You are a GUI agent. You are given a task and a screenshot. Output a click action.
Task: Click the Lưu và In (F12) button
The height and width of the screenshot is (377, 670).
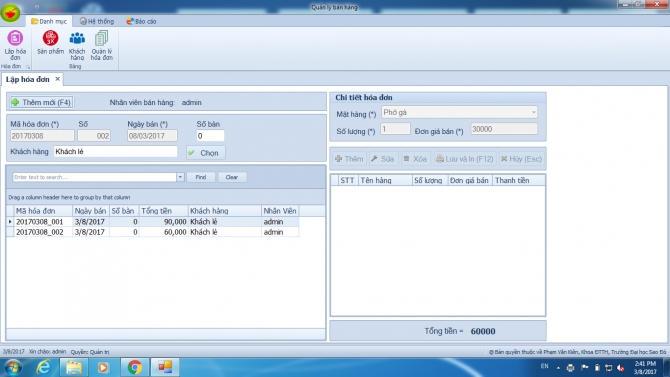[x=465, y=159]
